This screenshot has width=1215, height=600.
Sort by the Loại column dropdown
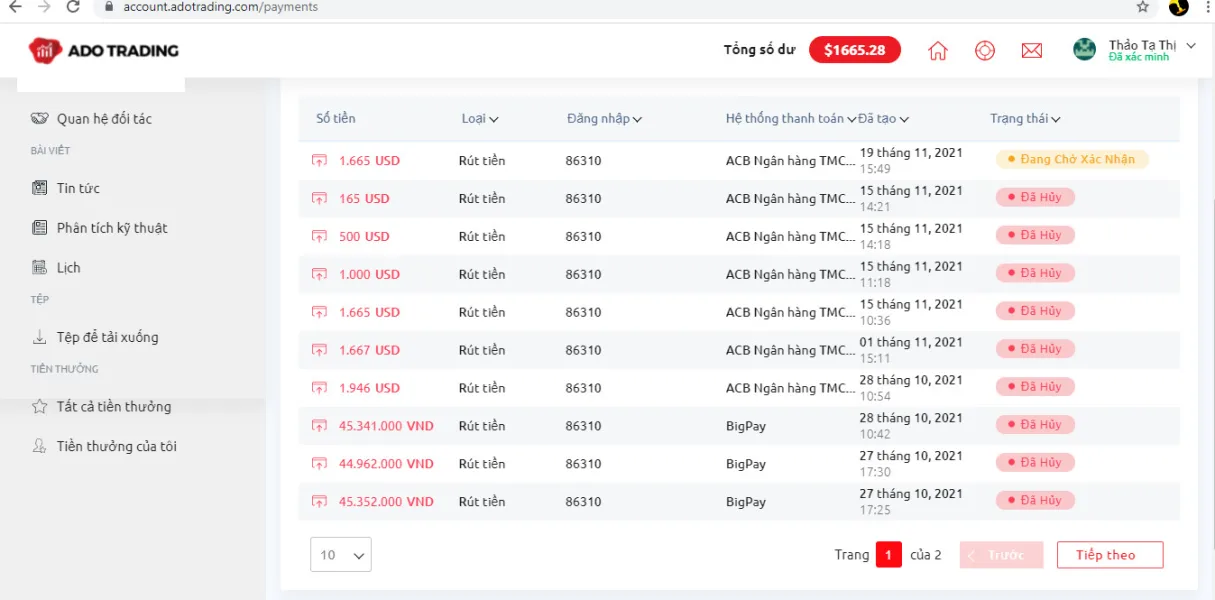tap(480, 118)
